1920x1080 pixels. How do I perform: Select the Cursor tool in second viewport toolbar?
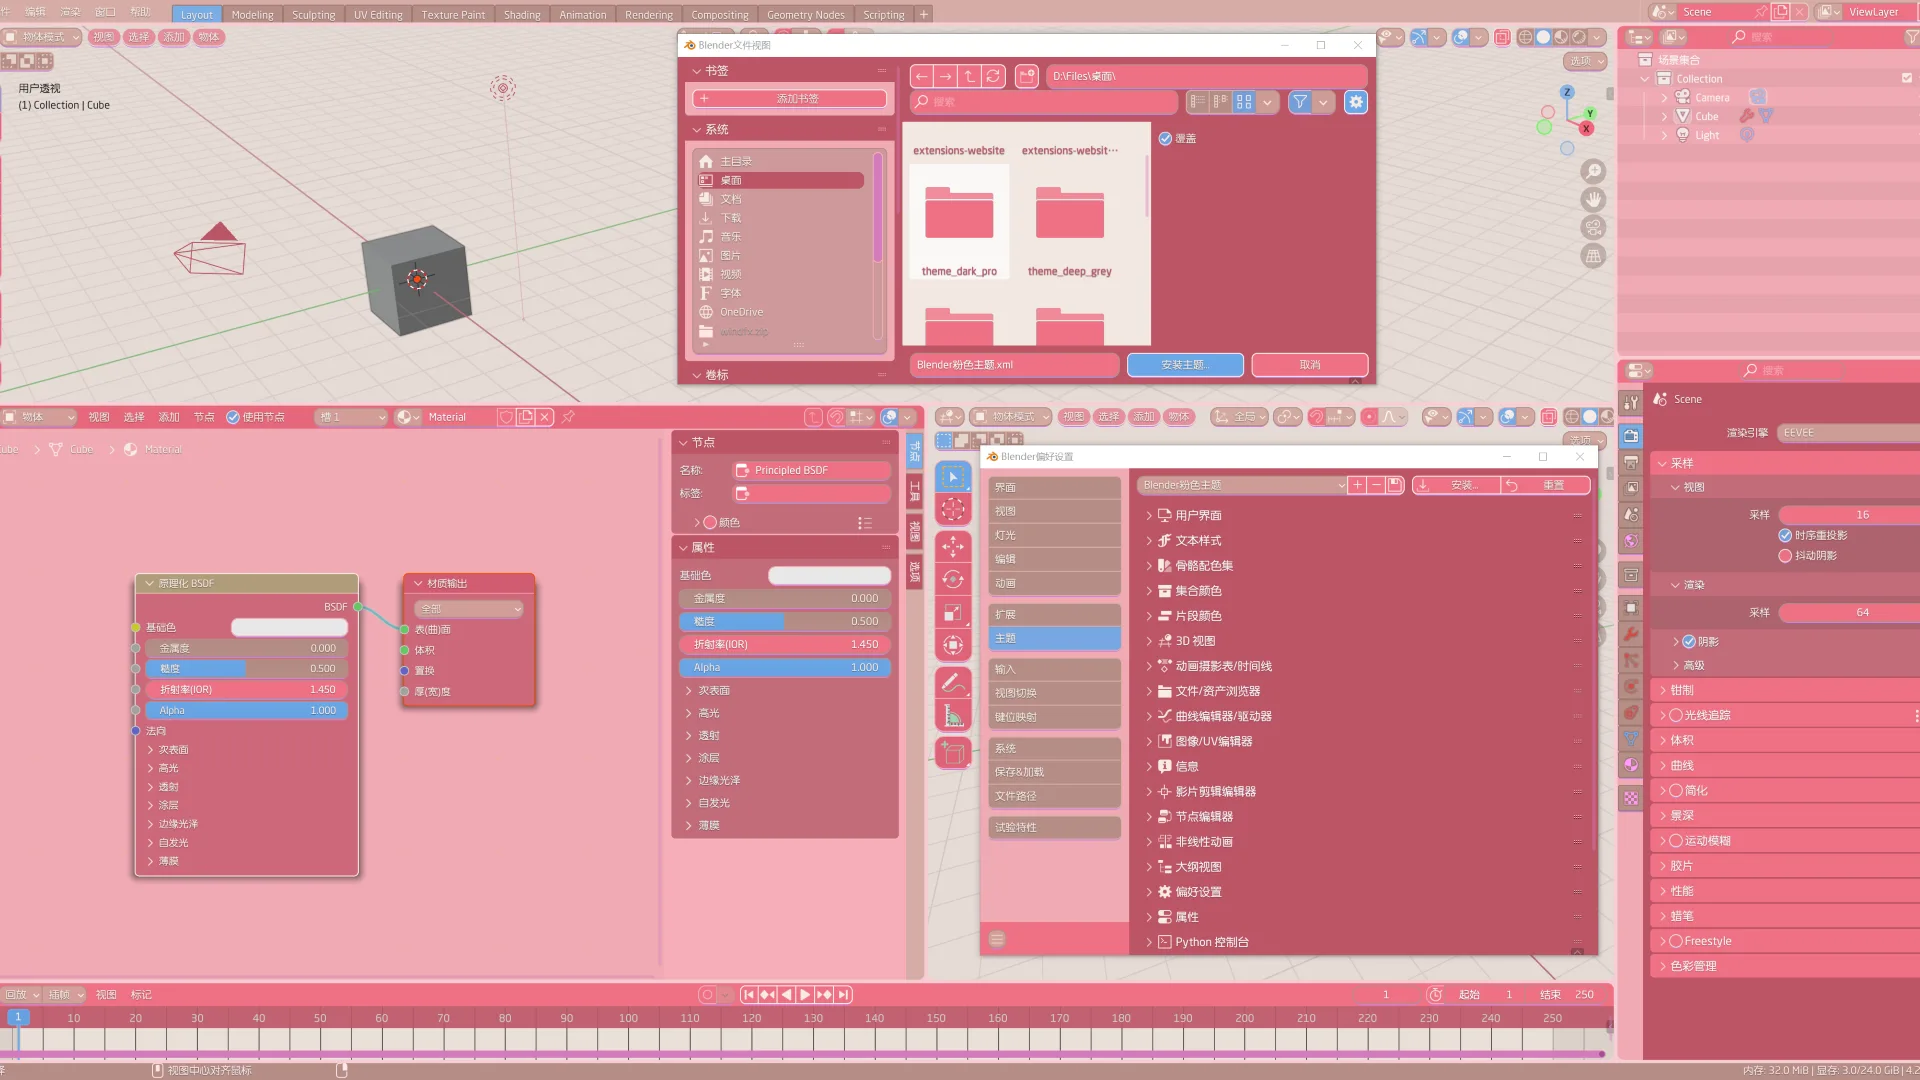(x=953, y=510)
